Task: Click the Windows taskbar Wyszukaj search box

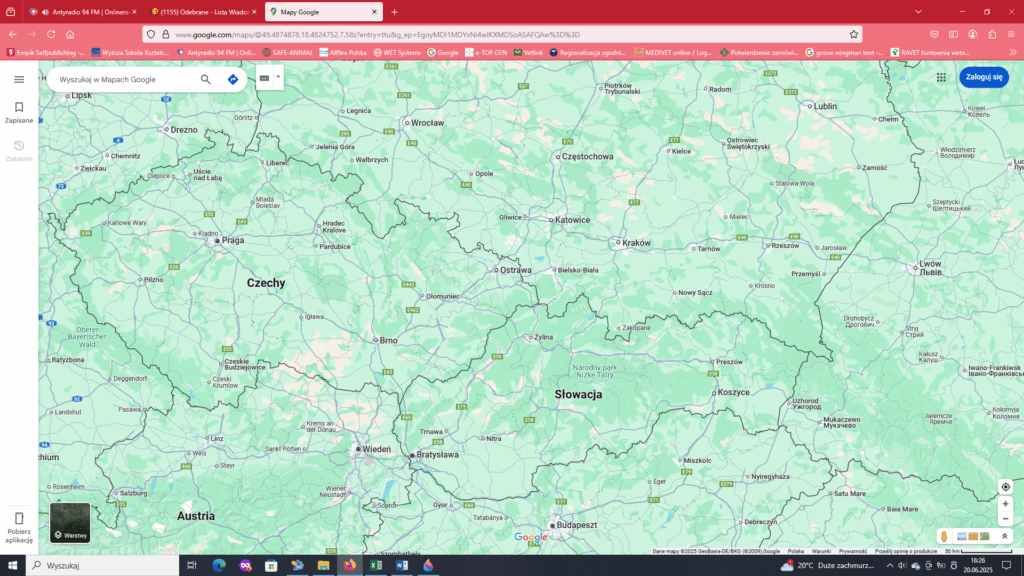Action: (x=103, y=566)
